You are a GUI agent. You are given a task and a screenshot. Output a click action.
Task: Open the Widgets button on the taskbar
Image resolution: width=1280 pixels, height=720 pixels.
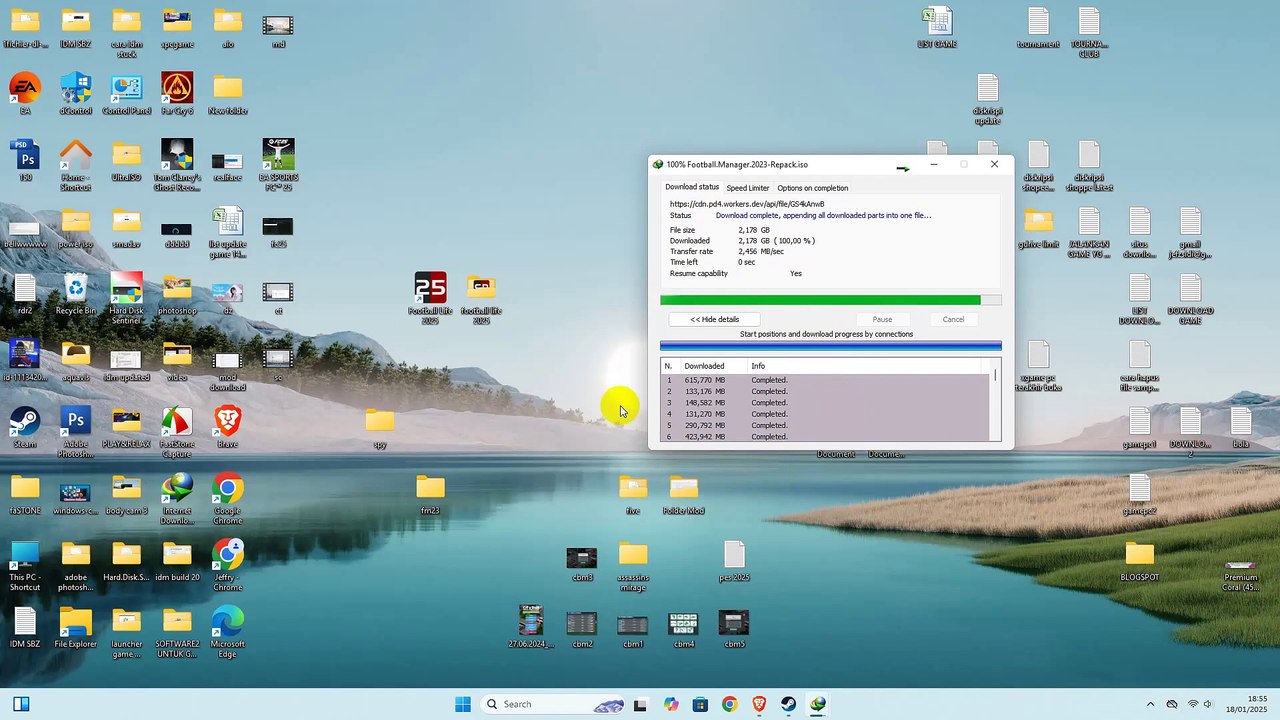tap(21, 704)
